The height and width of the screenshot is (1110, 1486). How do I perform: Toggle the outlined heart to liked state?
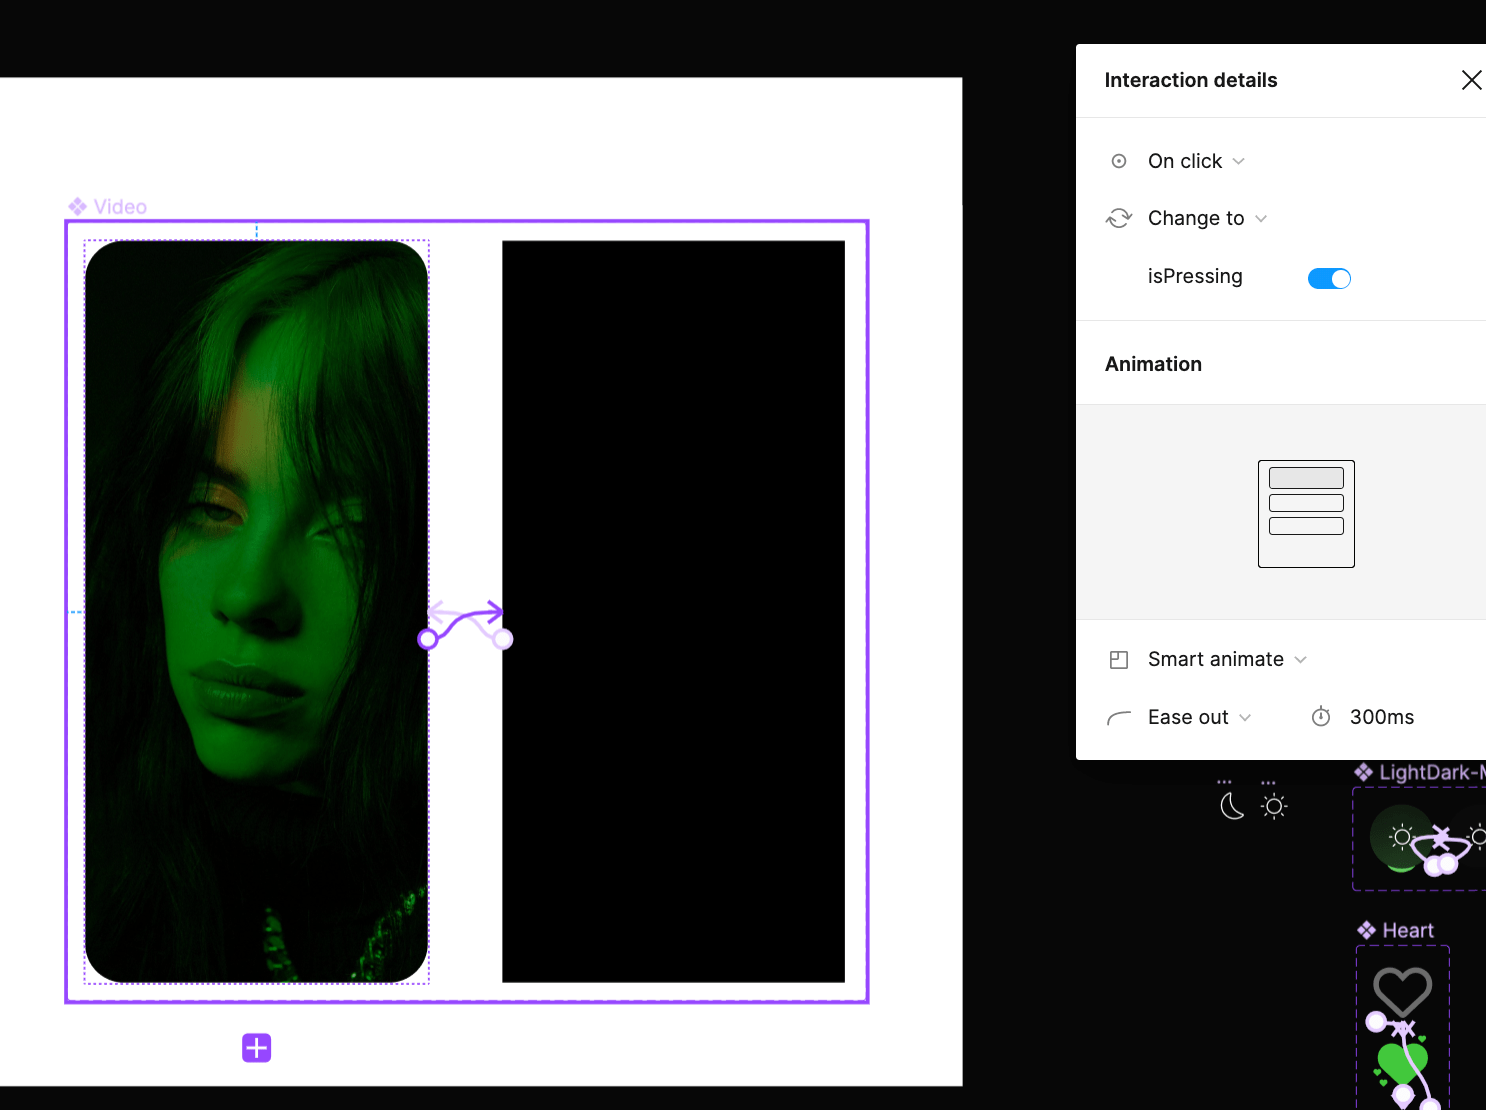[x=1402, y=990]
